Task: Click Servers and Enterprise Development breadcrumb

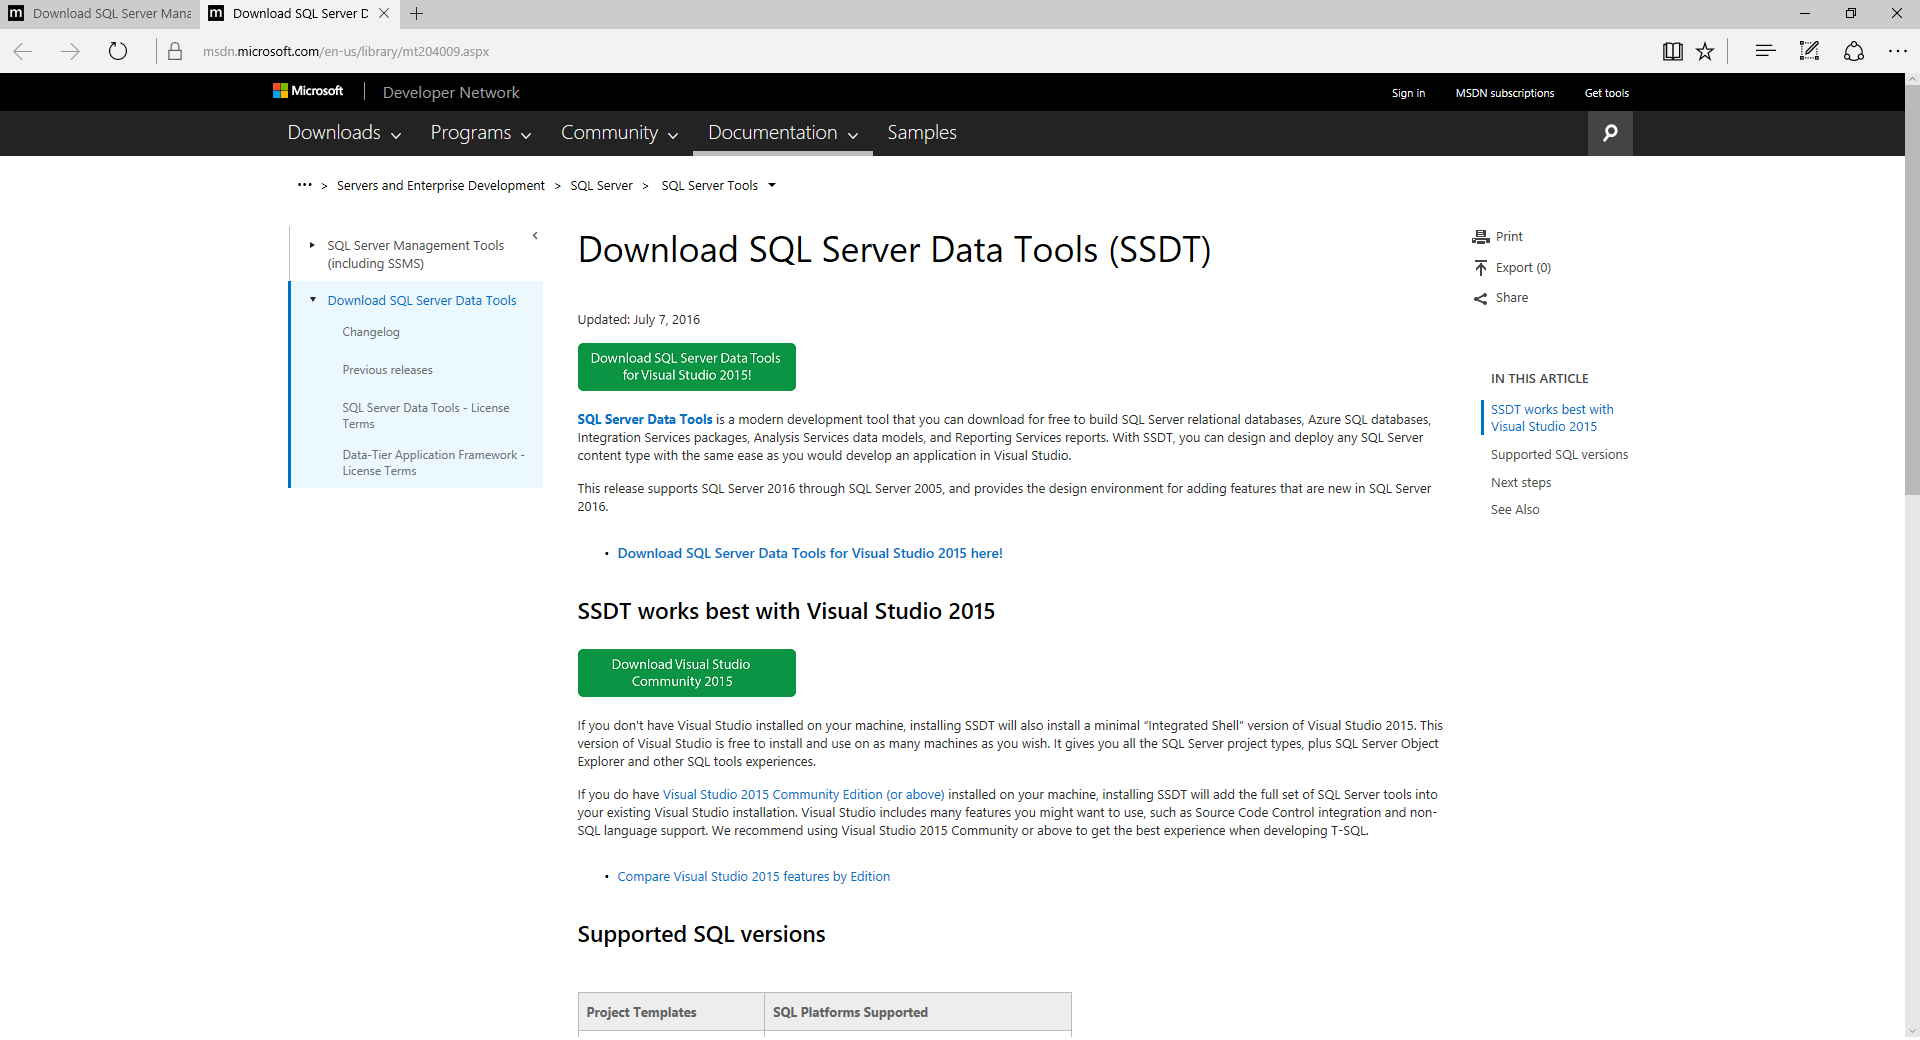Action: click(x=441, y=185)
